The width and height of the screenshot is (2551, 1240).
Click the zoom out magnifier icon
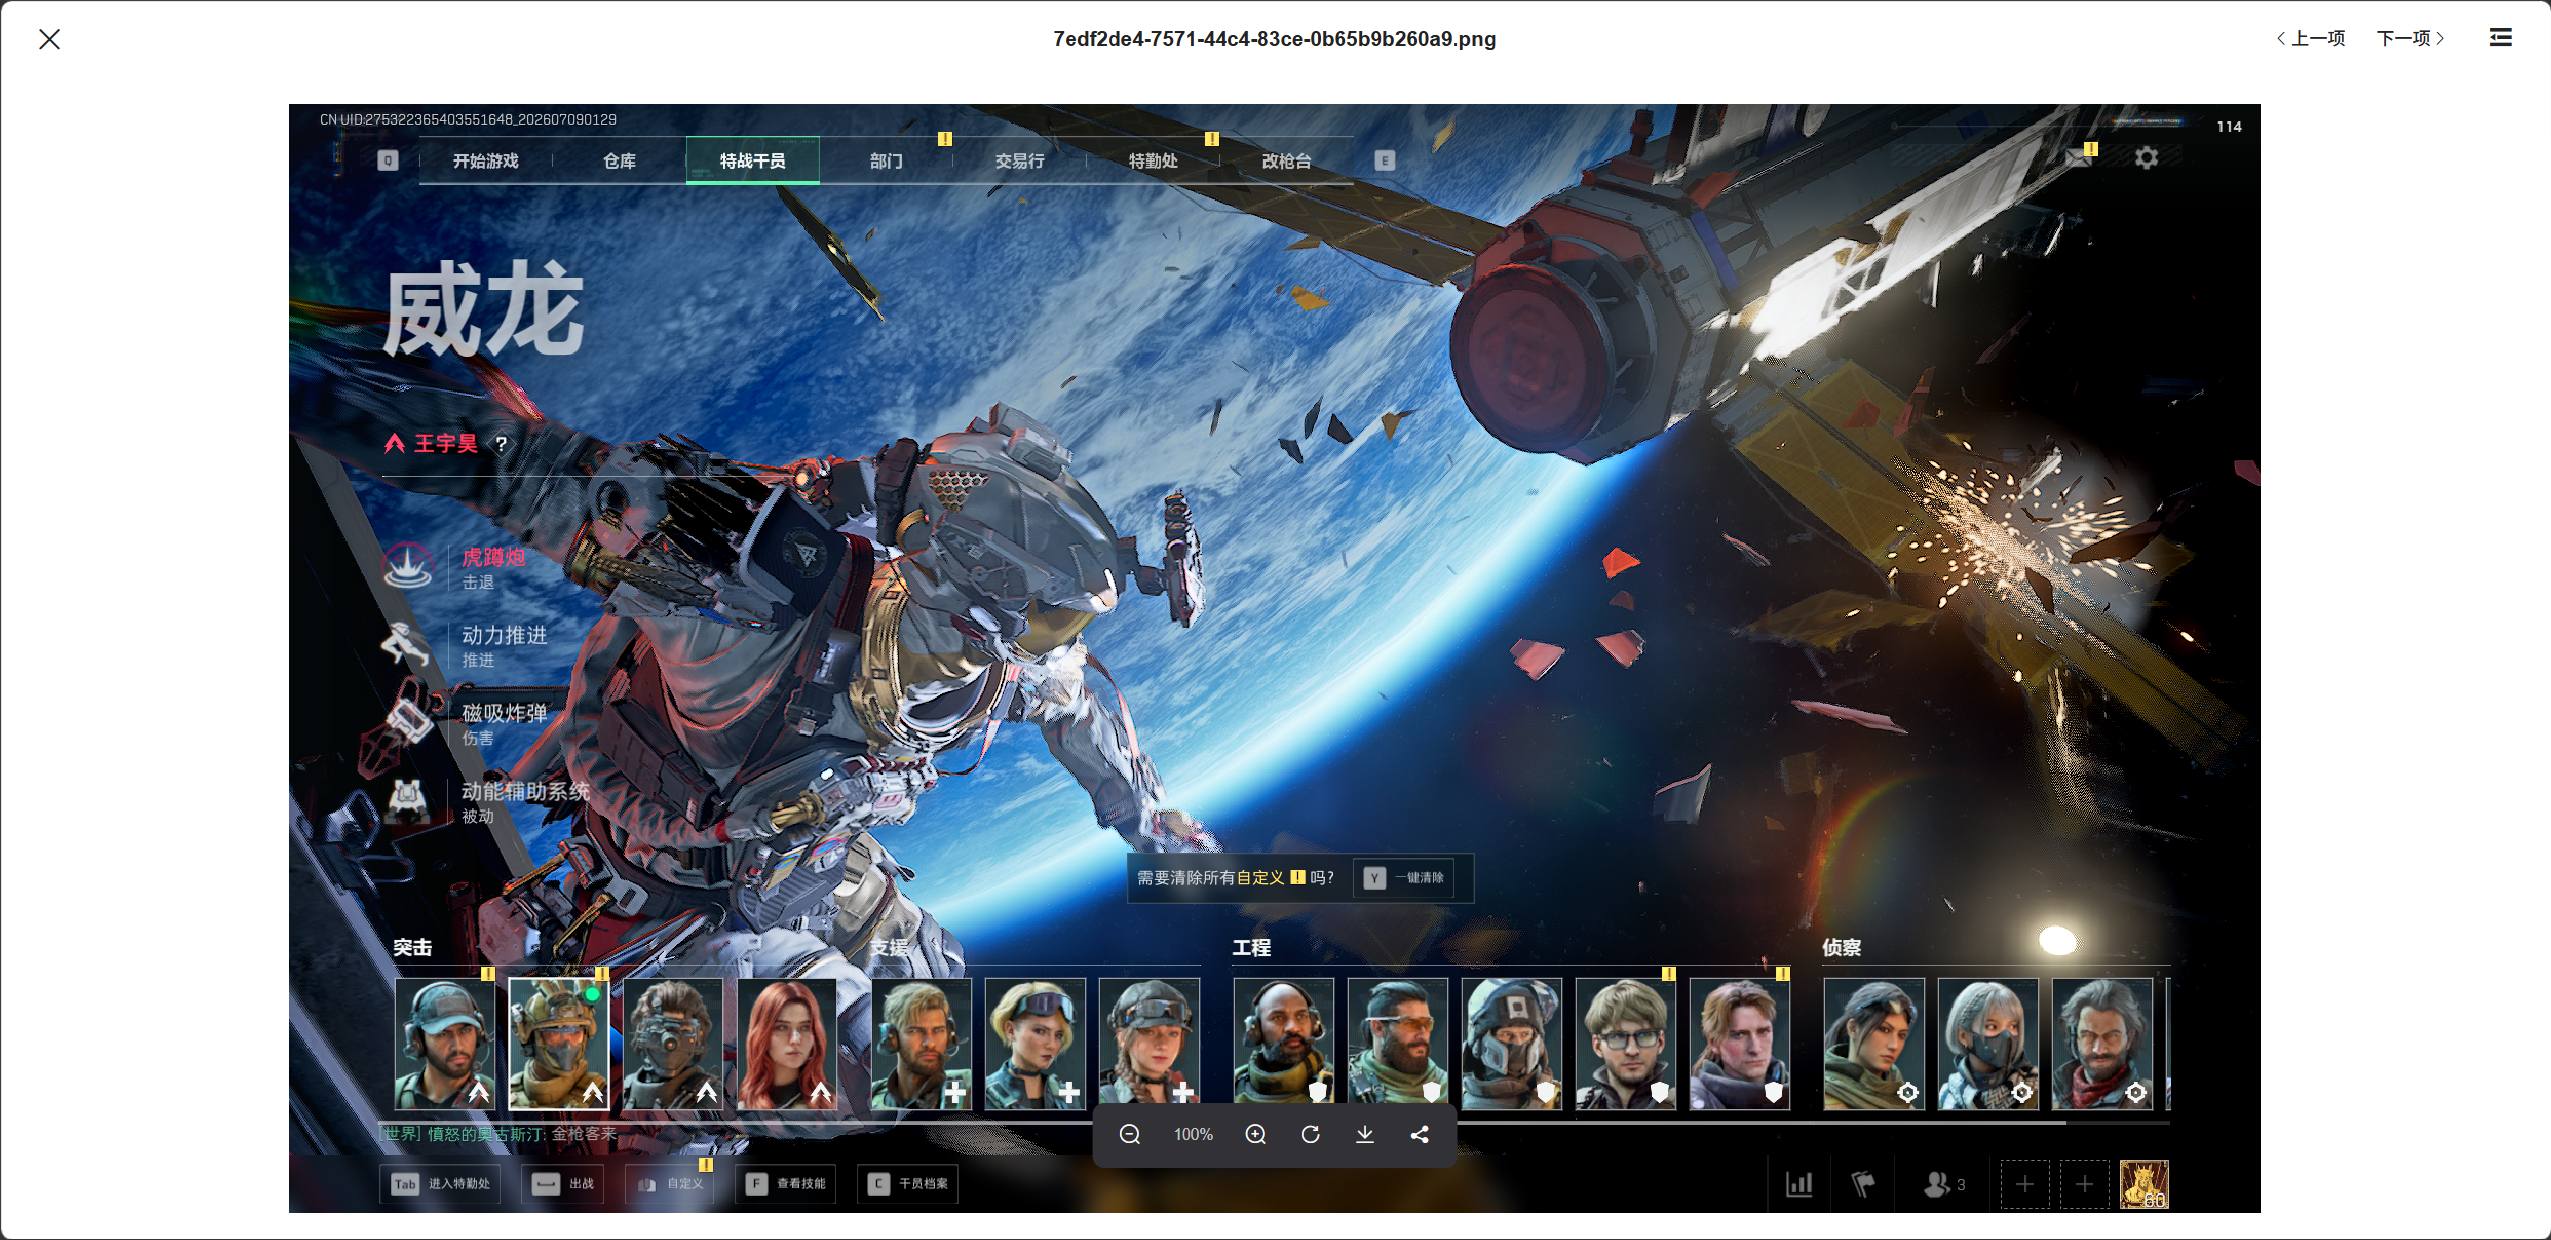1130,1134
